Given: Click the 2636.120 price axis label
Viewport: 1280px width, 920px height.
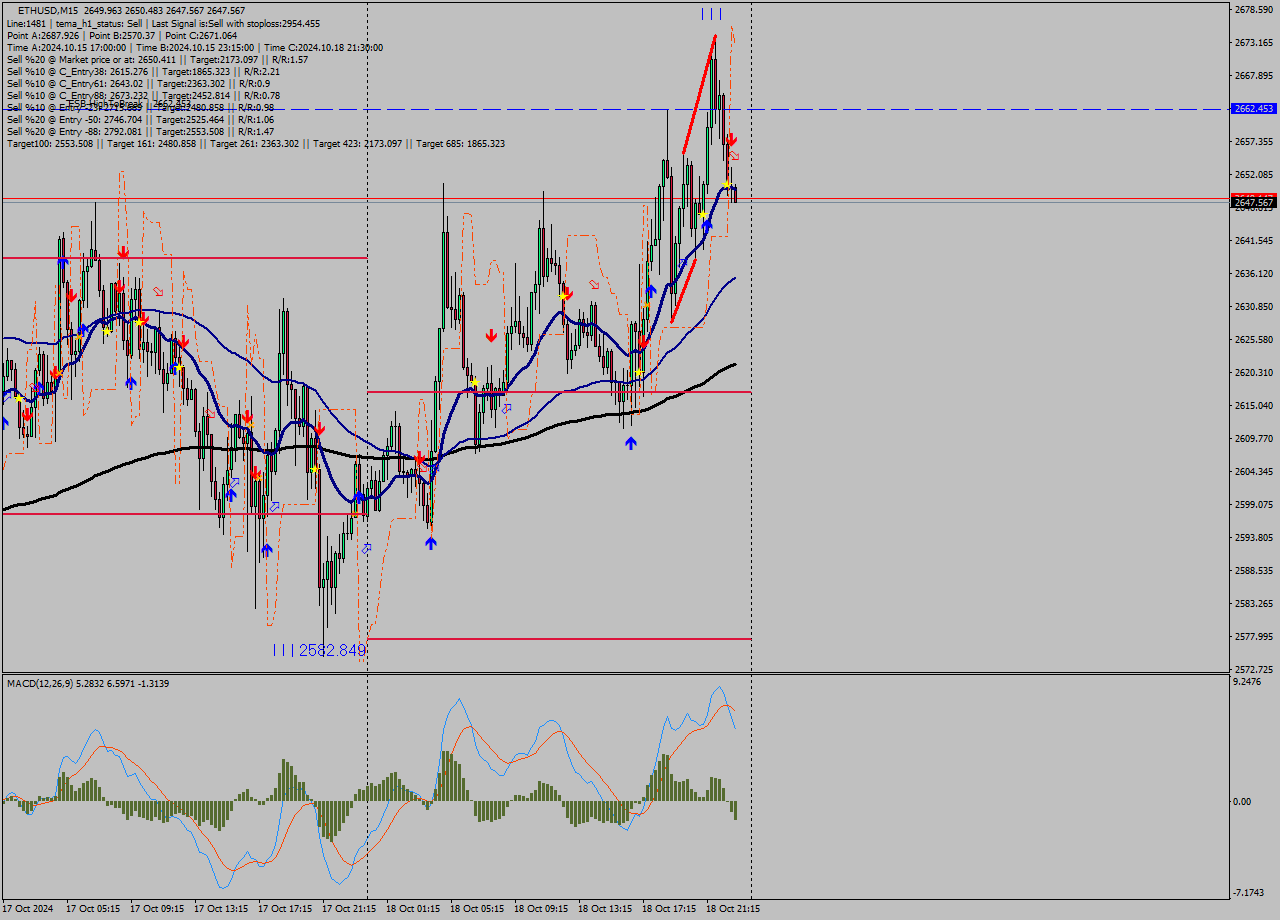Looking at the screenshot, I should tap(1254, 274).
